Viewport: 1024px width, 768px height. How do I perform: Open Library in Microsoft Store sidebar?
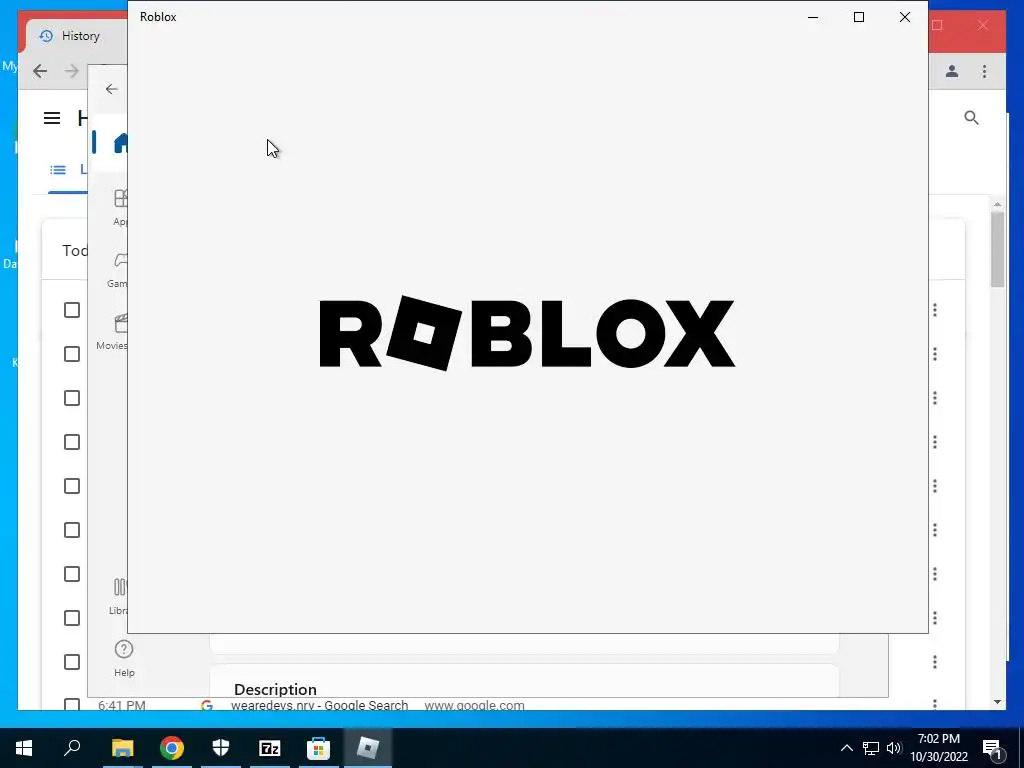(120, 596)
